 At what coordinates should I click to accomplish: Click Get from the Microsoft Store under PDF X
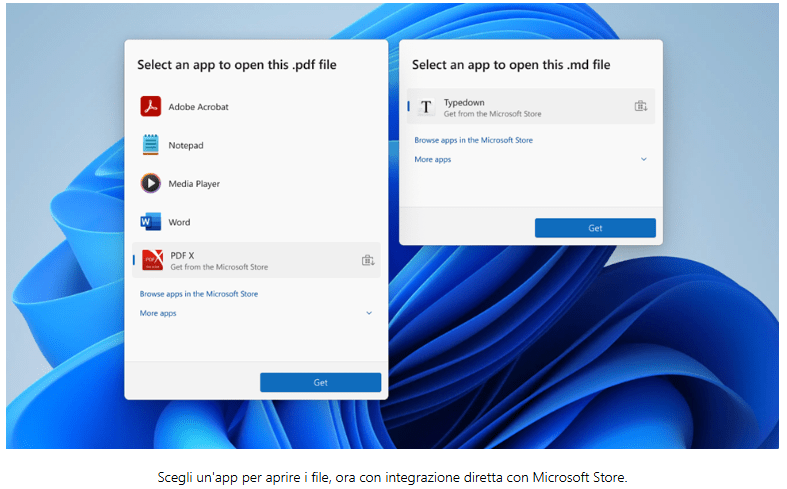point(219,267)
